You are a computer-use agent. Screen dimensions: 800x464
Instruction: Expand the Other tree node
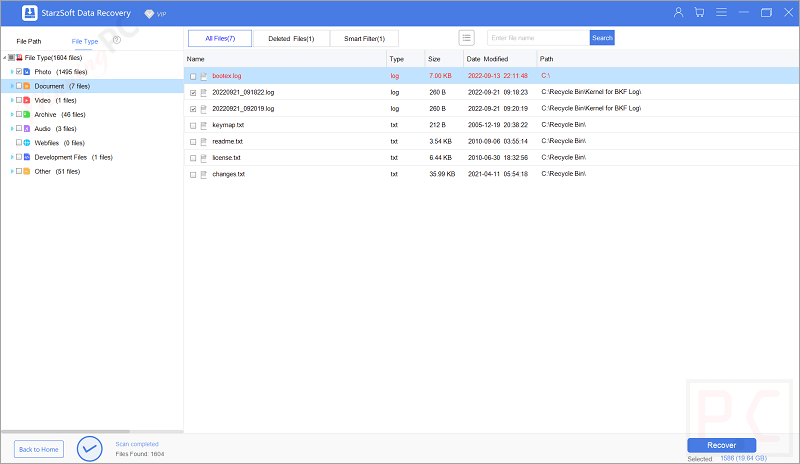[12, 172]
